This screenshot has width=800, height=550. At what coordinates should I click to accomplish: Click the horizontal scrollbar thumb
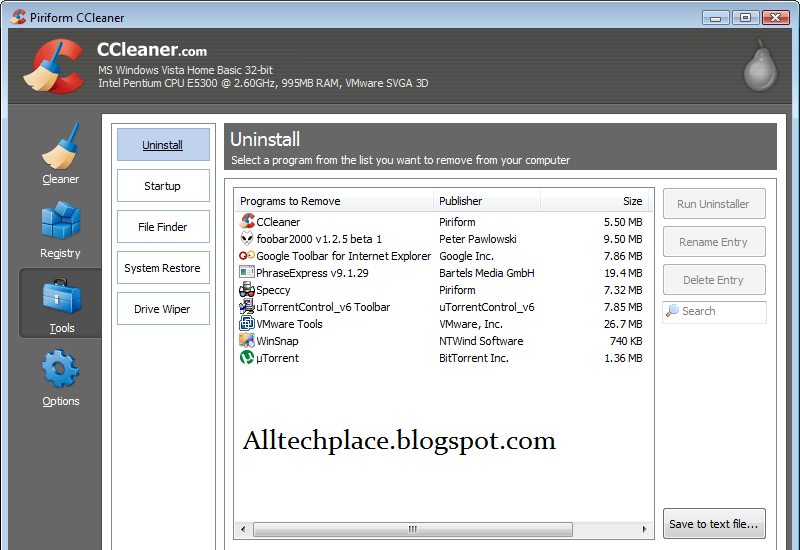pyautogui.click(x=413, y=529)
